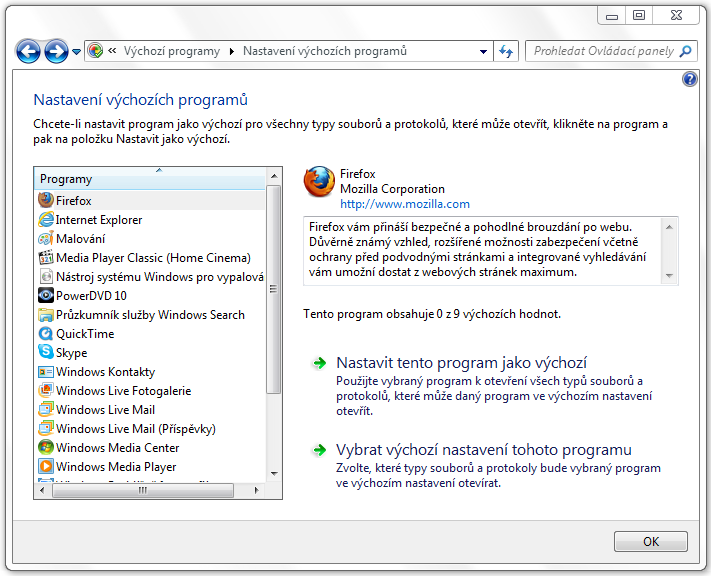The height and width of the screenshot is (576, 711).
Task: Go forward with the blue forward arrow
Action: (56, 51)
